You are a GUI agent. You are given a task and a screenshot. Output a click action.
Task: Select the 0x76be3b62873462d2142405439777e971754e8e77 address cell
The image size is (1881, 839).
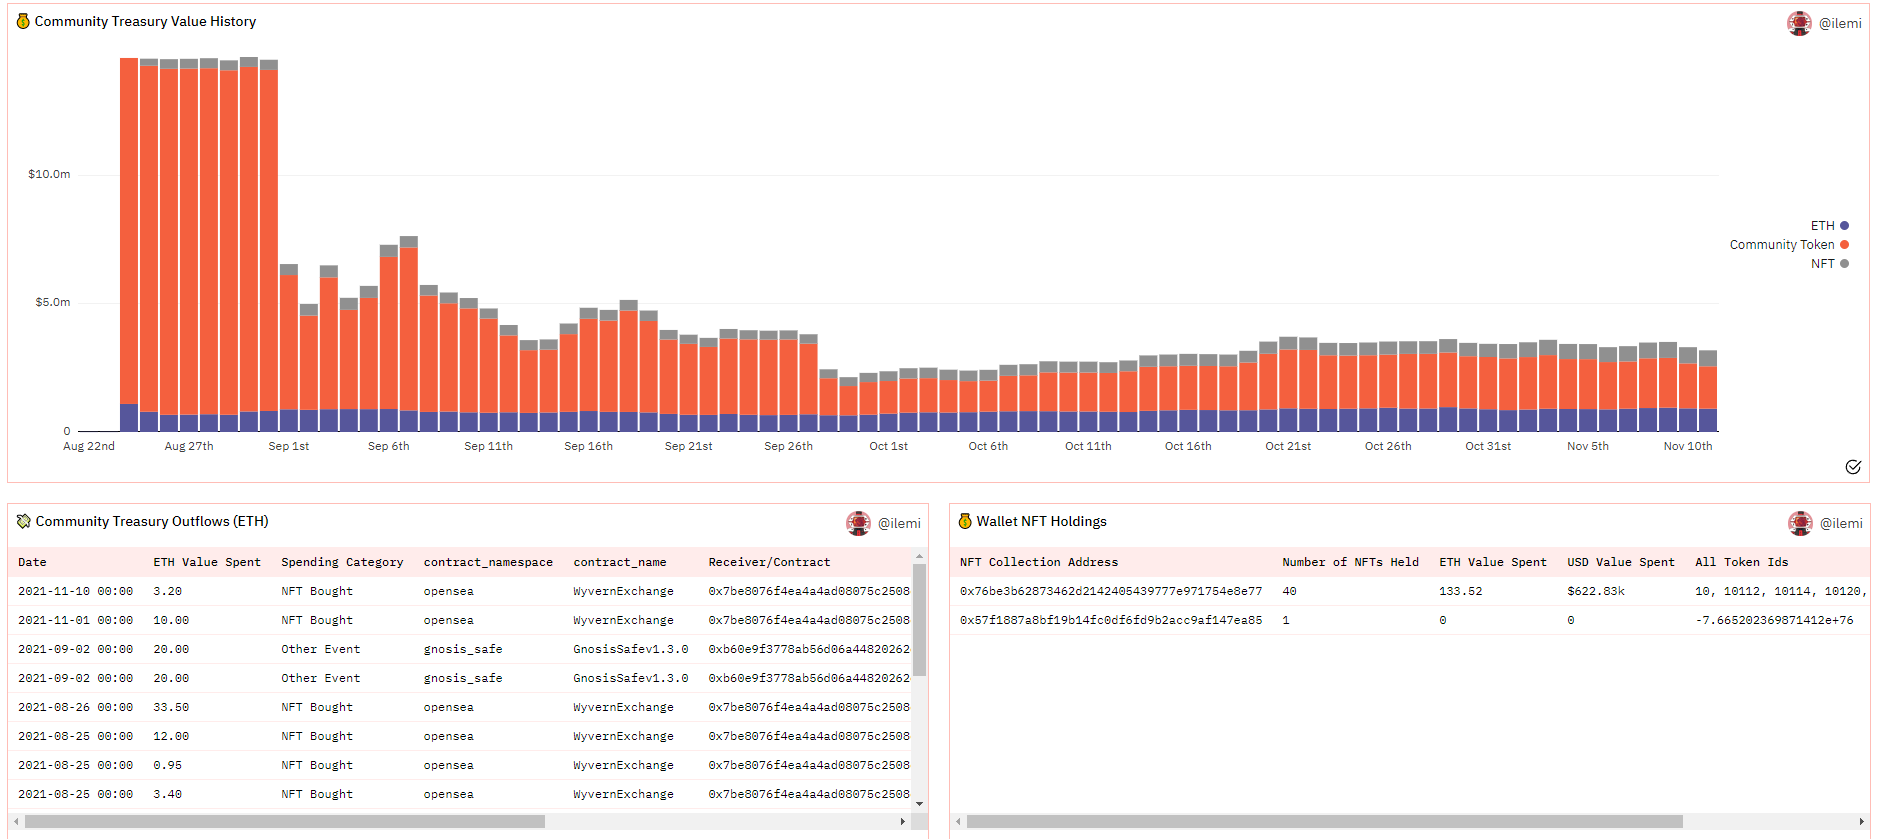pos(1111,591)
